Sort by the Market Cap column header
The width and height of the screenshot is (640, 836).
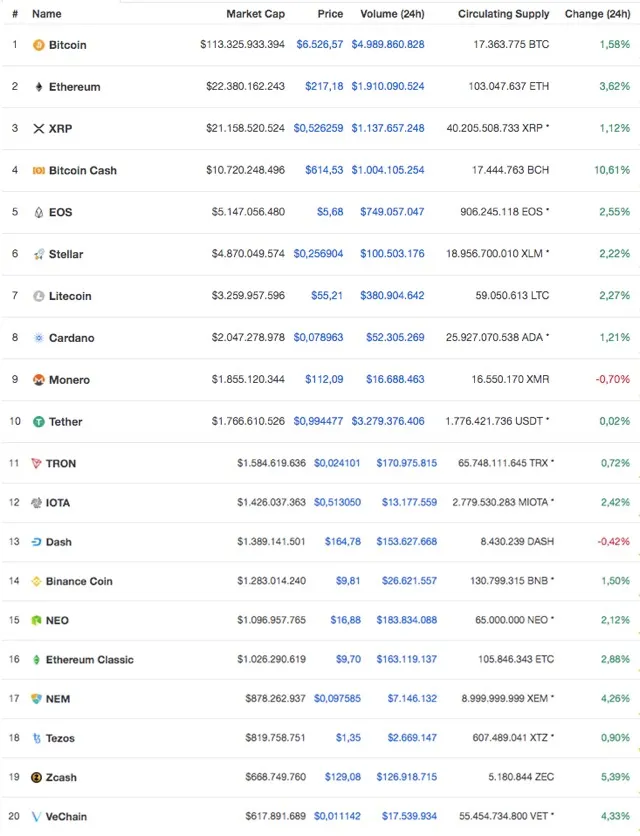(x=255, y=14)
